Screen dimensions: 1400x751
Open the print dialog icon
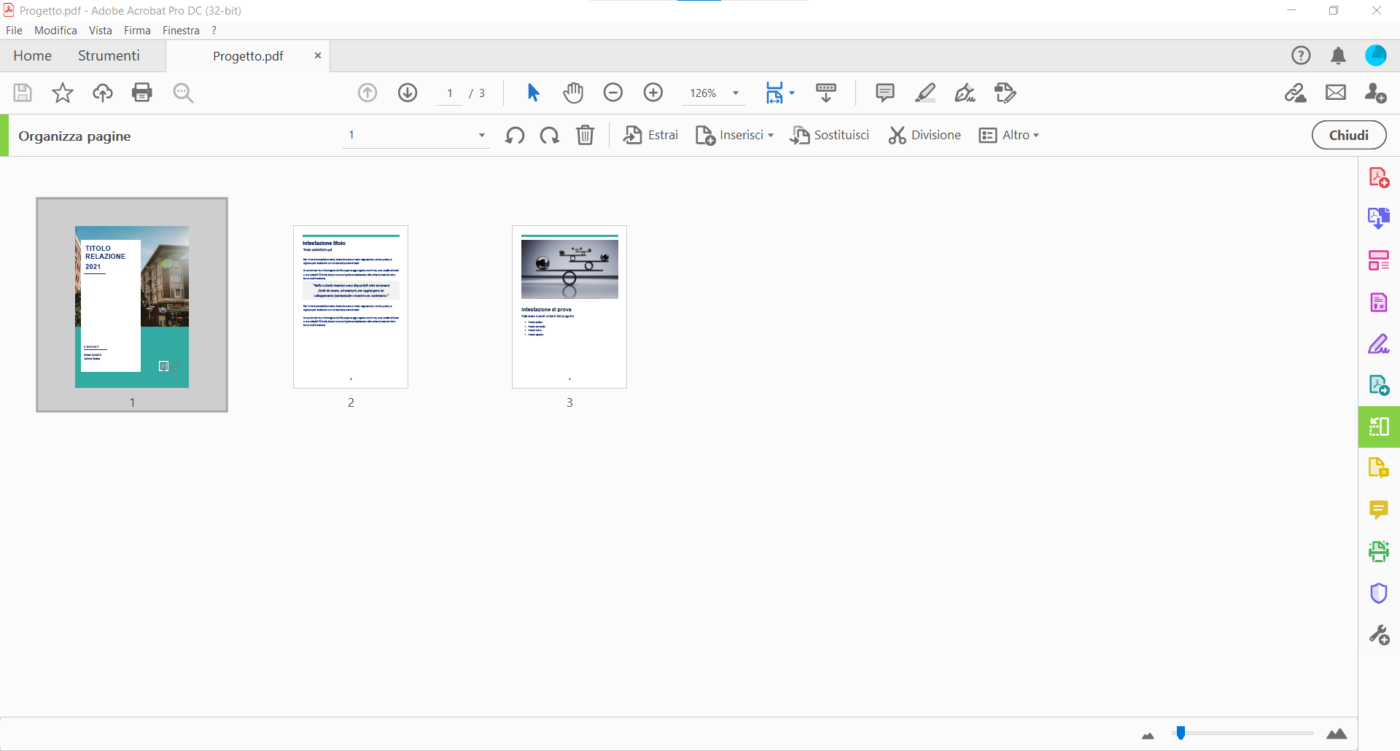pos(142,92)
